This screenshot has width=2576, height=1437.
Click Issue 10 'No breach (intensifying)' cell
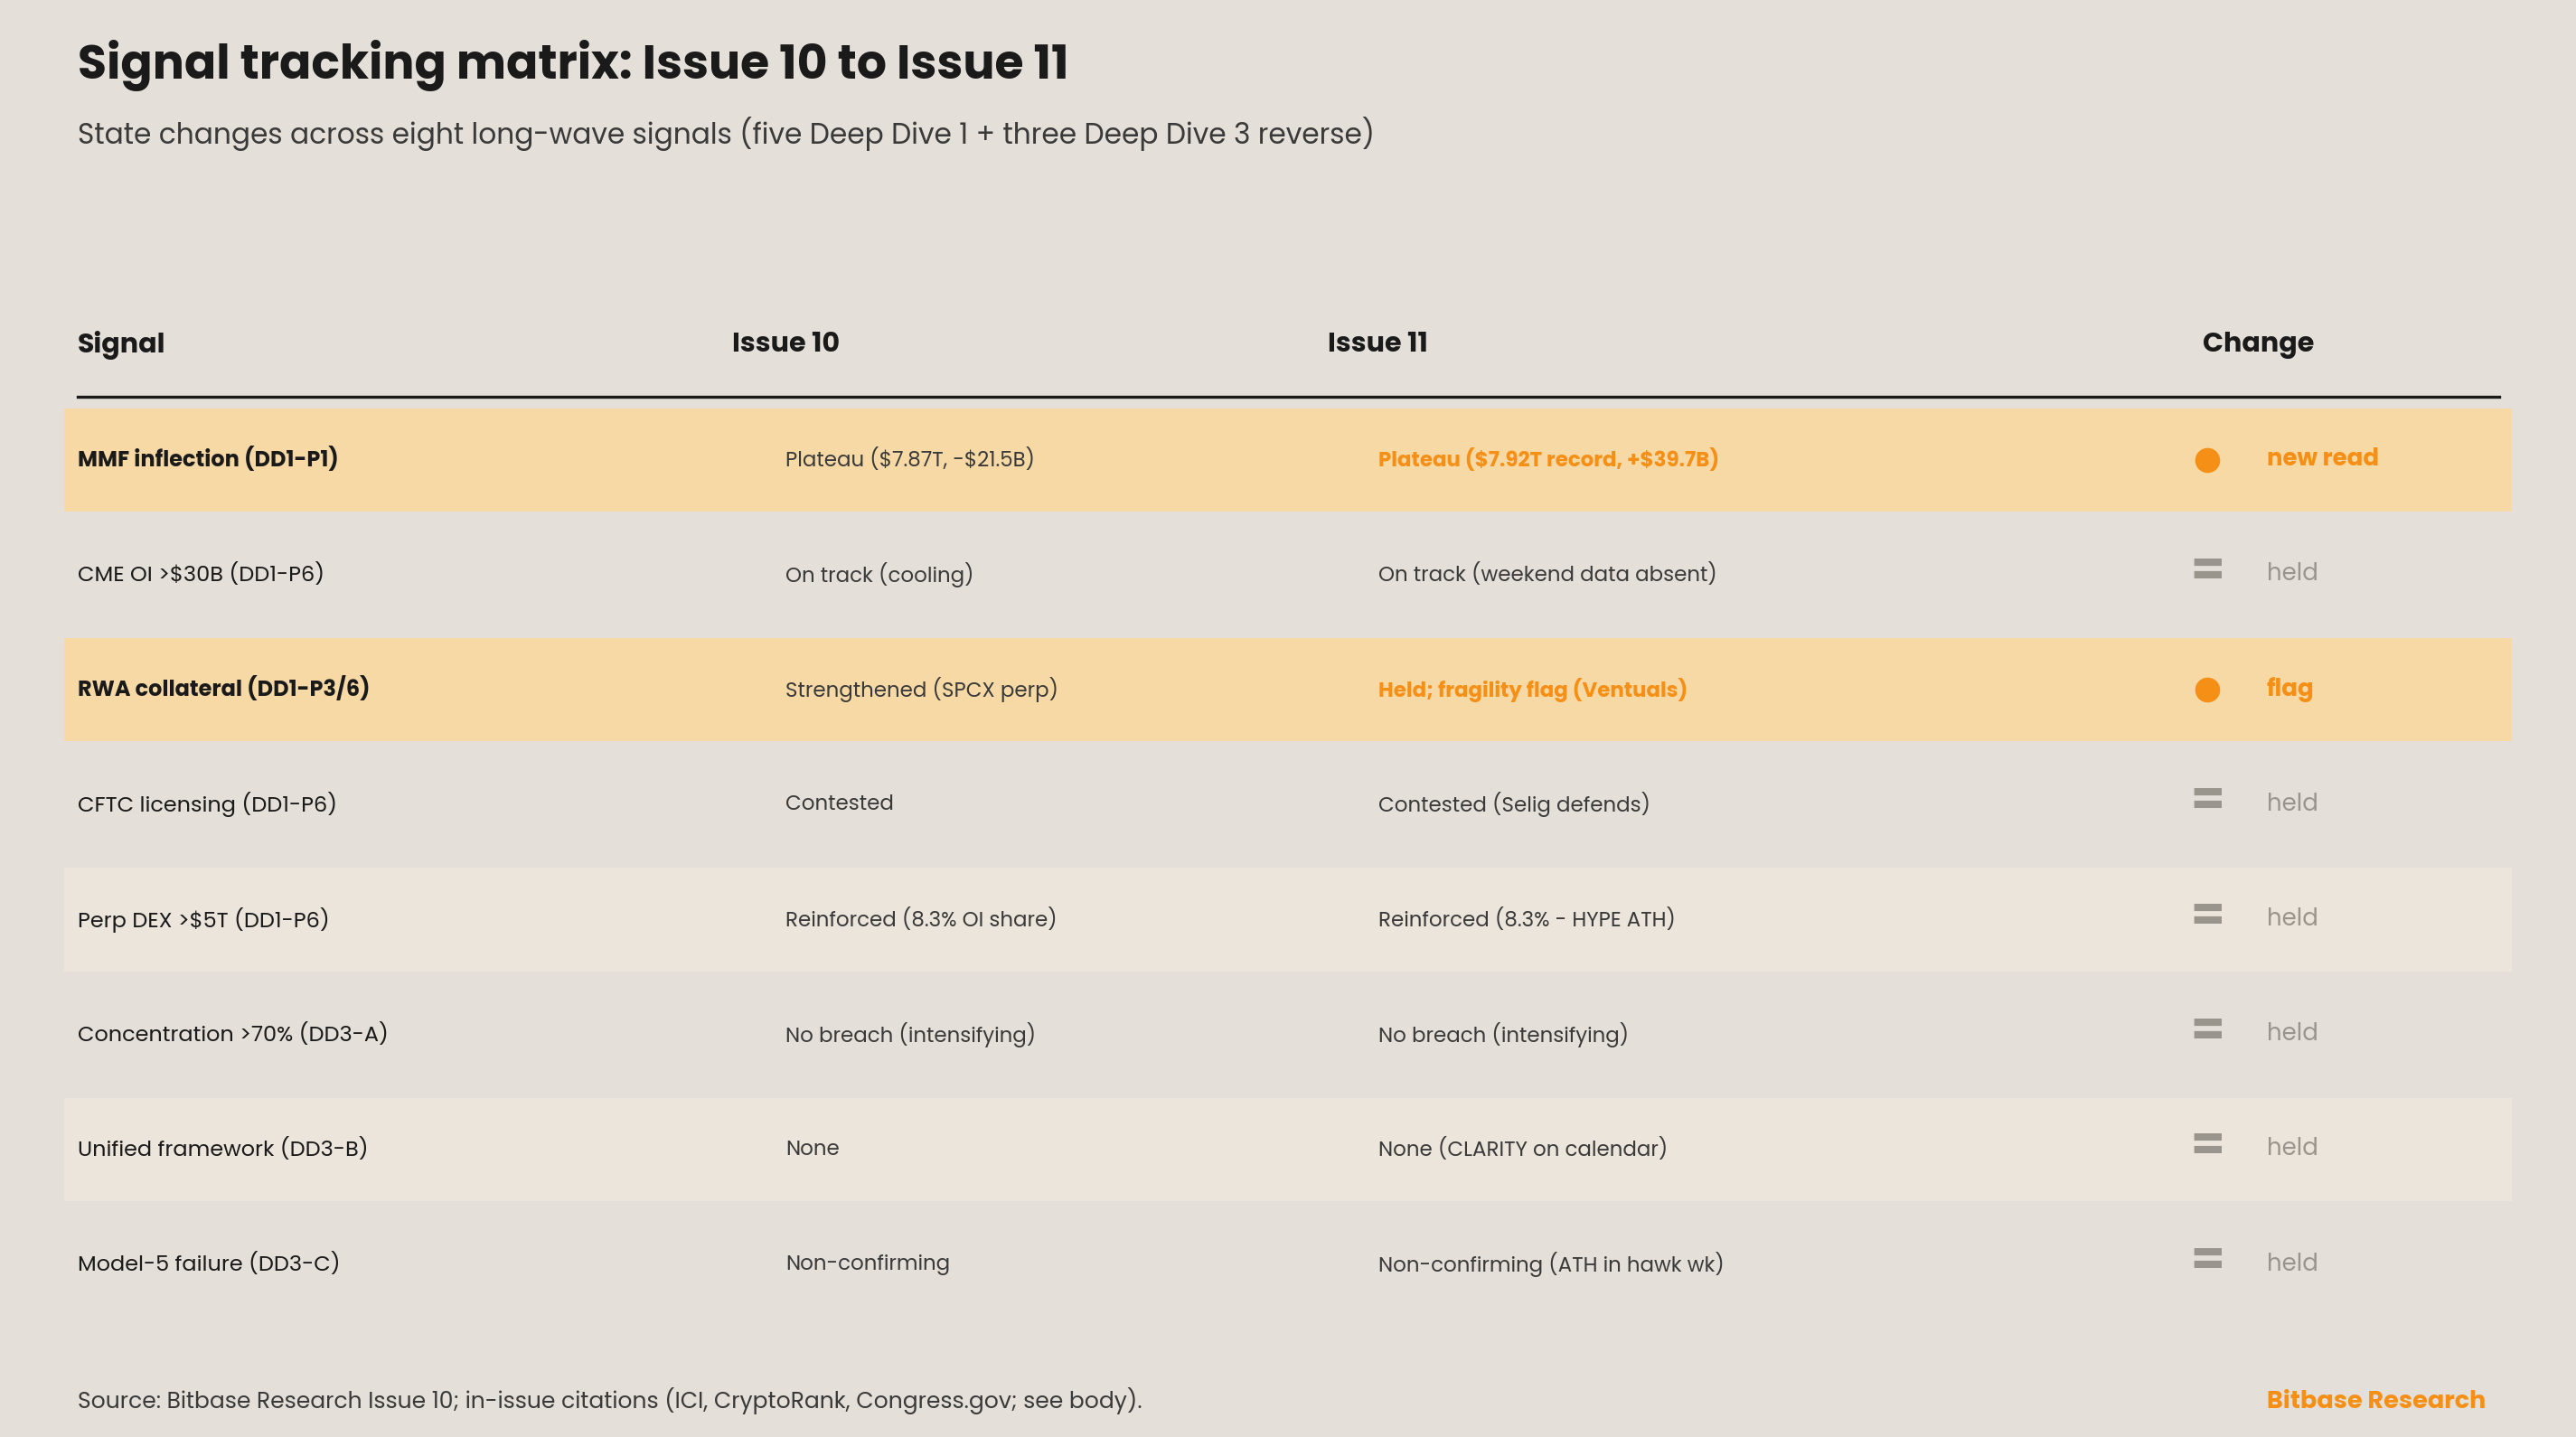point(910,1034)
